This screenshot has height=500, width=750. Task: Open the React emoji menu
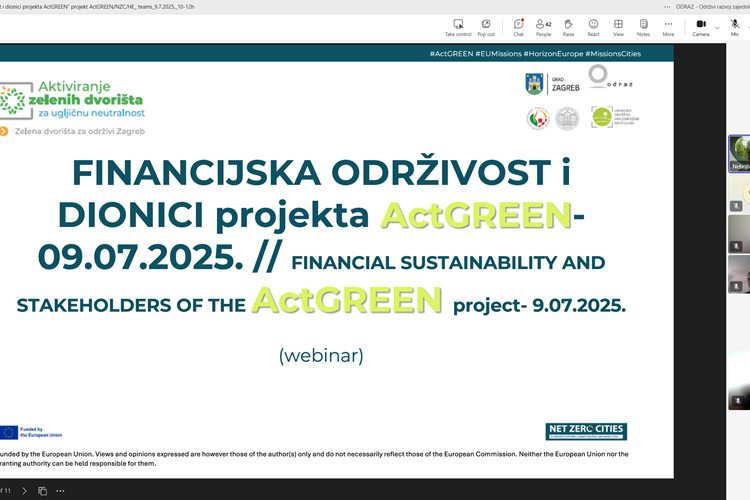593,28
